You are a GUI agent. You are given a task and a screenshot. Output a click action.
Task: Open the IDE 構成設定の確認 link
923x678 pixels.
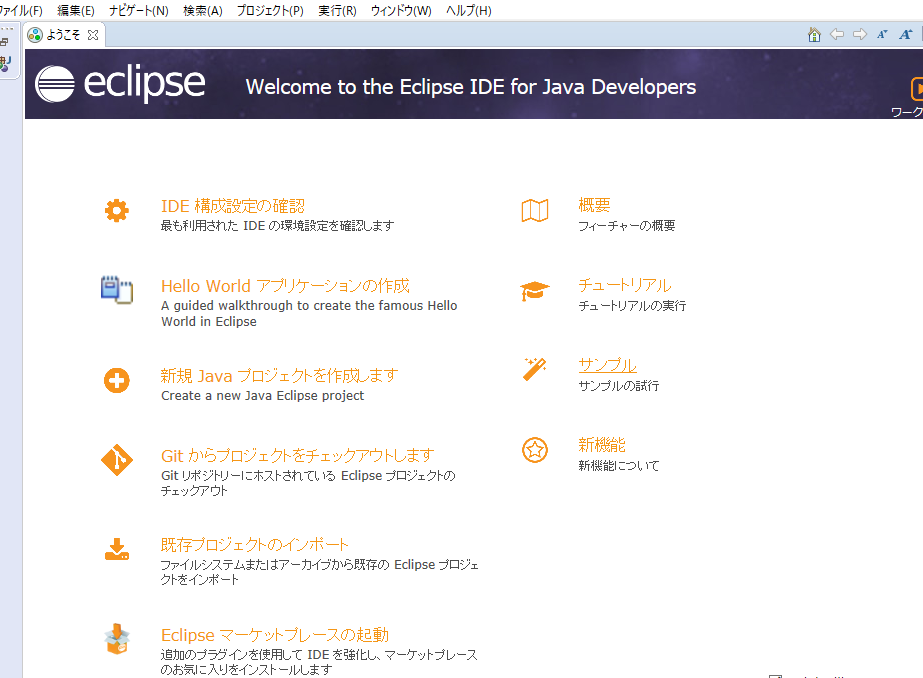pos(233,206)
